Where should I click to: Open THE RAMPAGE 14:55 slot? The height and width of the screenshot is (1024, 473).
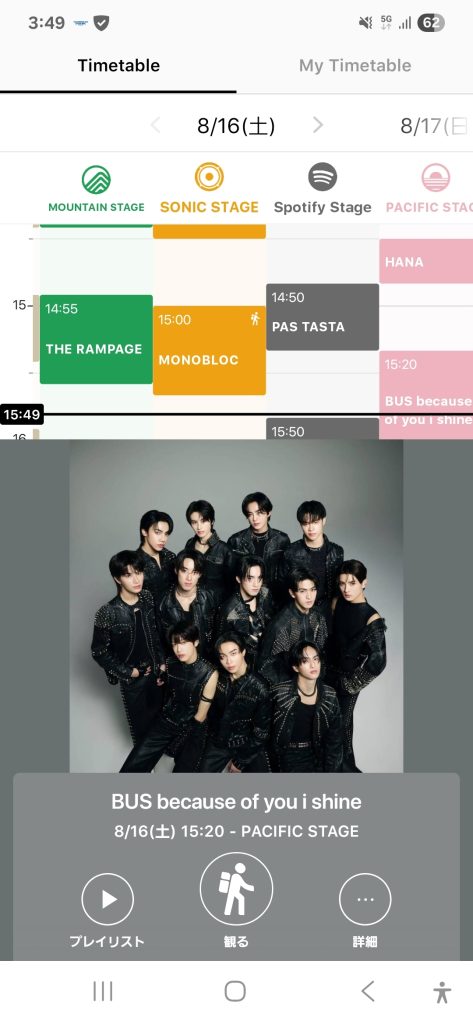point(96,339)
